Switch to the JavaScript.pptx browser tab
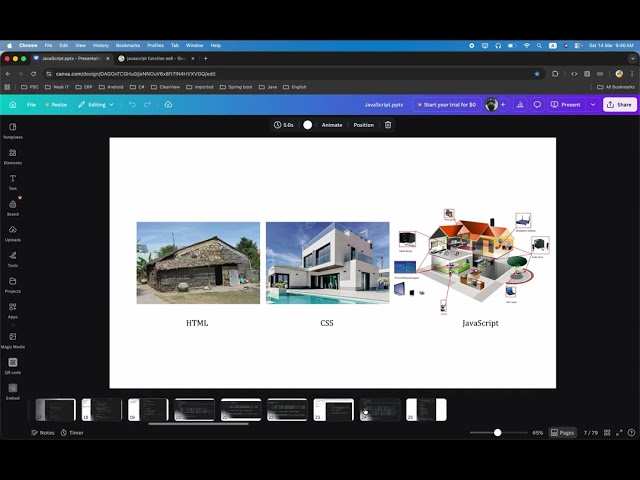640x480 pixels. point(71,58)
